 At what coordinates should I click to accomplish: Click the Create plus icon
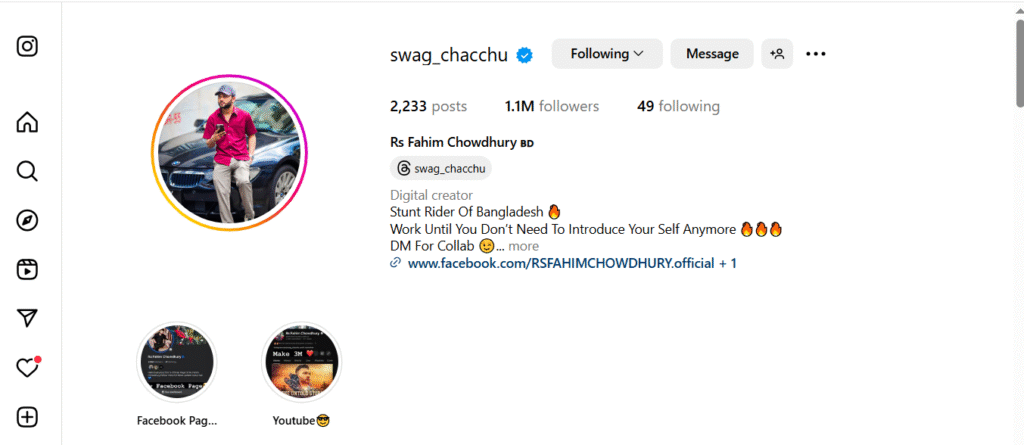click(x=27, y=418)
